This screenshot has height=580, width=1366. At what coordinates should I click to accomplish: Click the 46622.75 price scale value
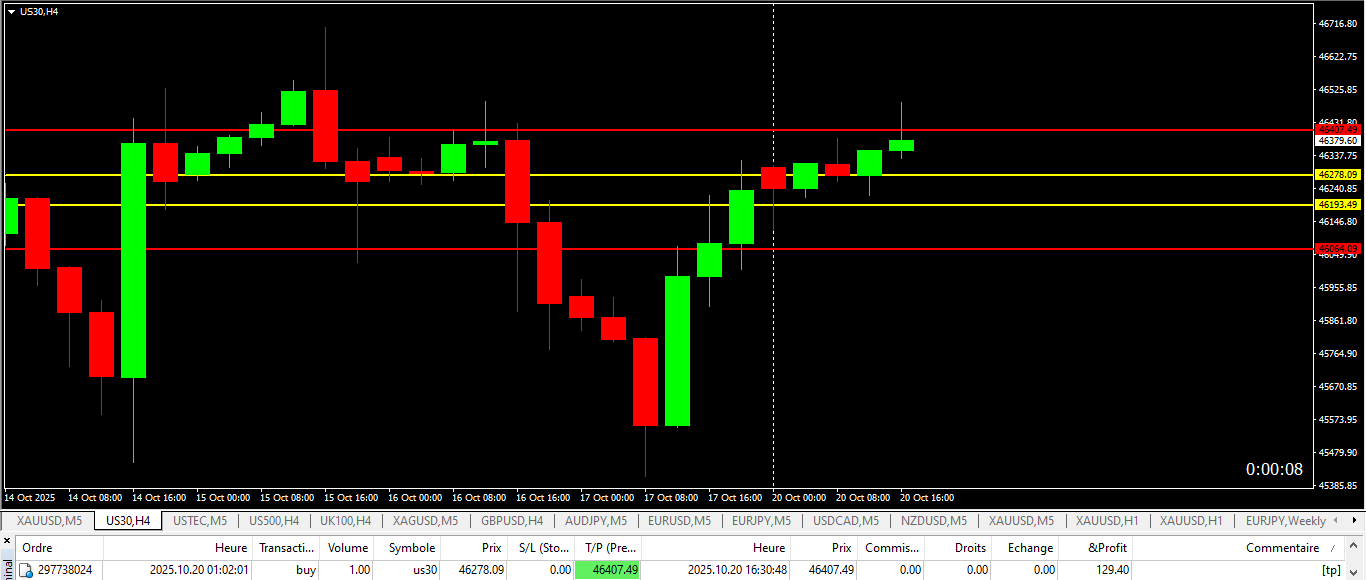pos(1338,56)
